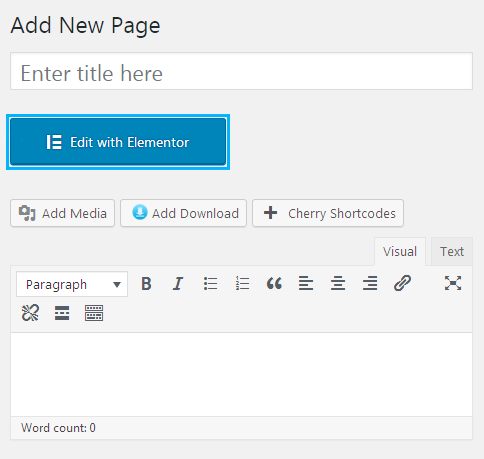Open the Add Media dialog
This screenshot has width=484, height=459.
[x=63, y=213]
